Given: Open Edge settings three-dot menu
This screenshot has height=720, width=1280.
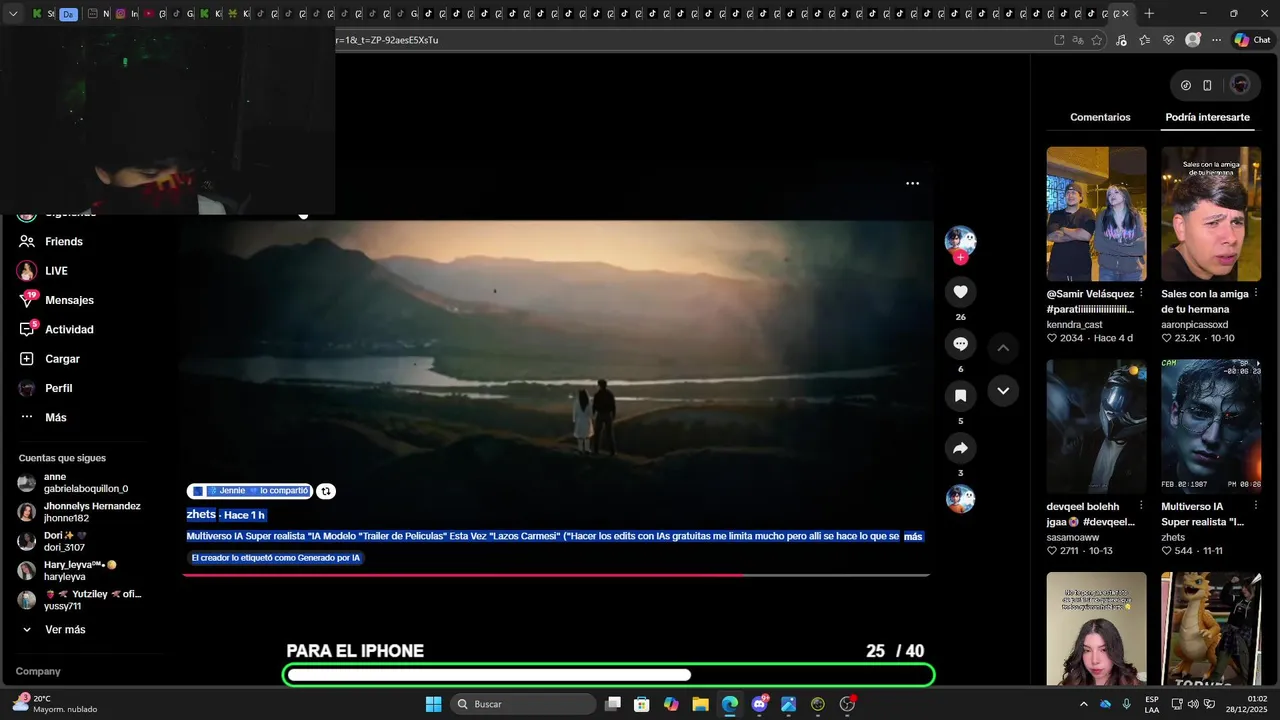Looking at the screenshot, I should (1216, 40).
